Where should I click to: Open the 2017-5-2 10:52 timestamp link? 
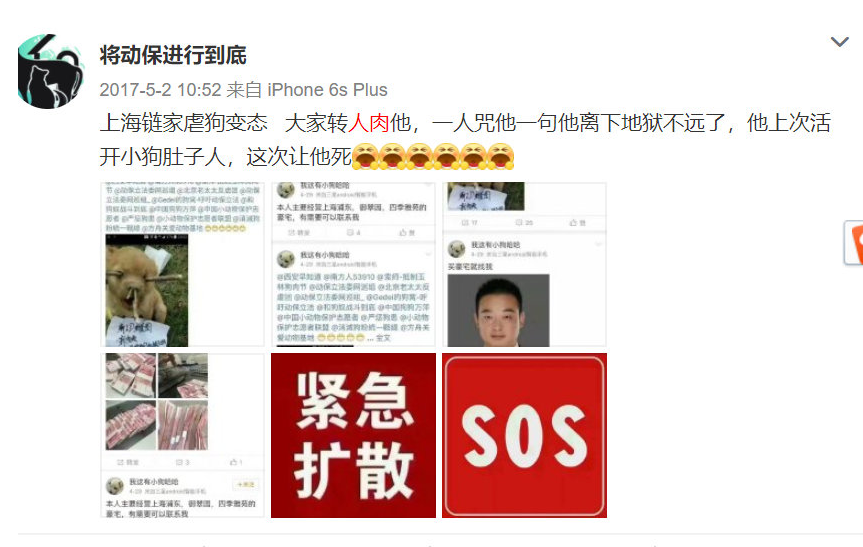pyautogui.click(x=160, y=90)
